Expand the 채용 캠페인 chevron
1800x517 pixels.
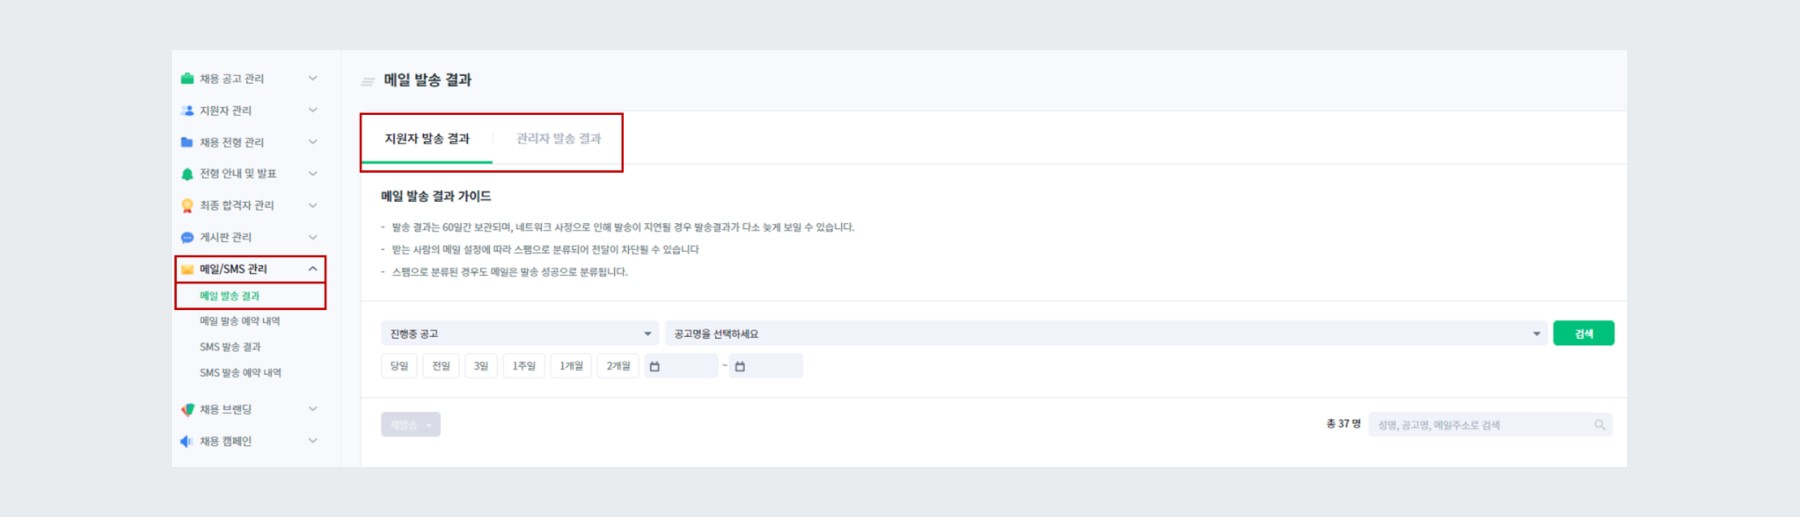click(313, 441)
